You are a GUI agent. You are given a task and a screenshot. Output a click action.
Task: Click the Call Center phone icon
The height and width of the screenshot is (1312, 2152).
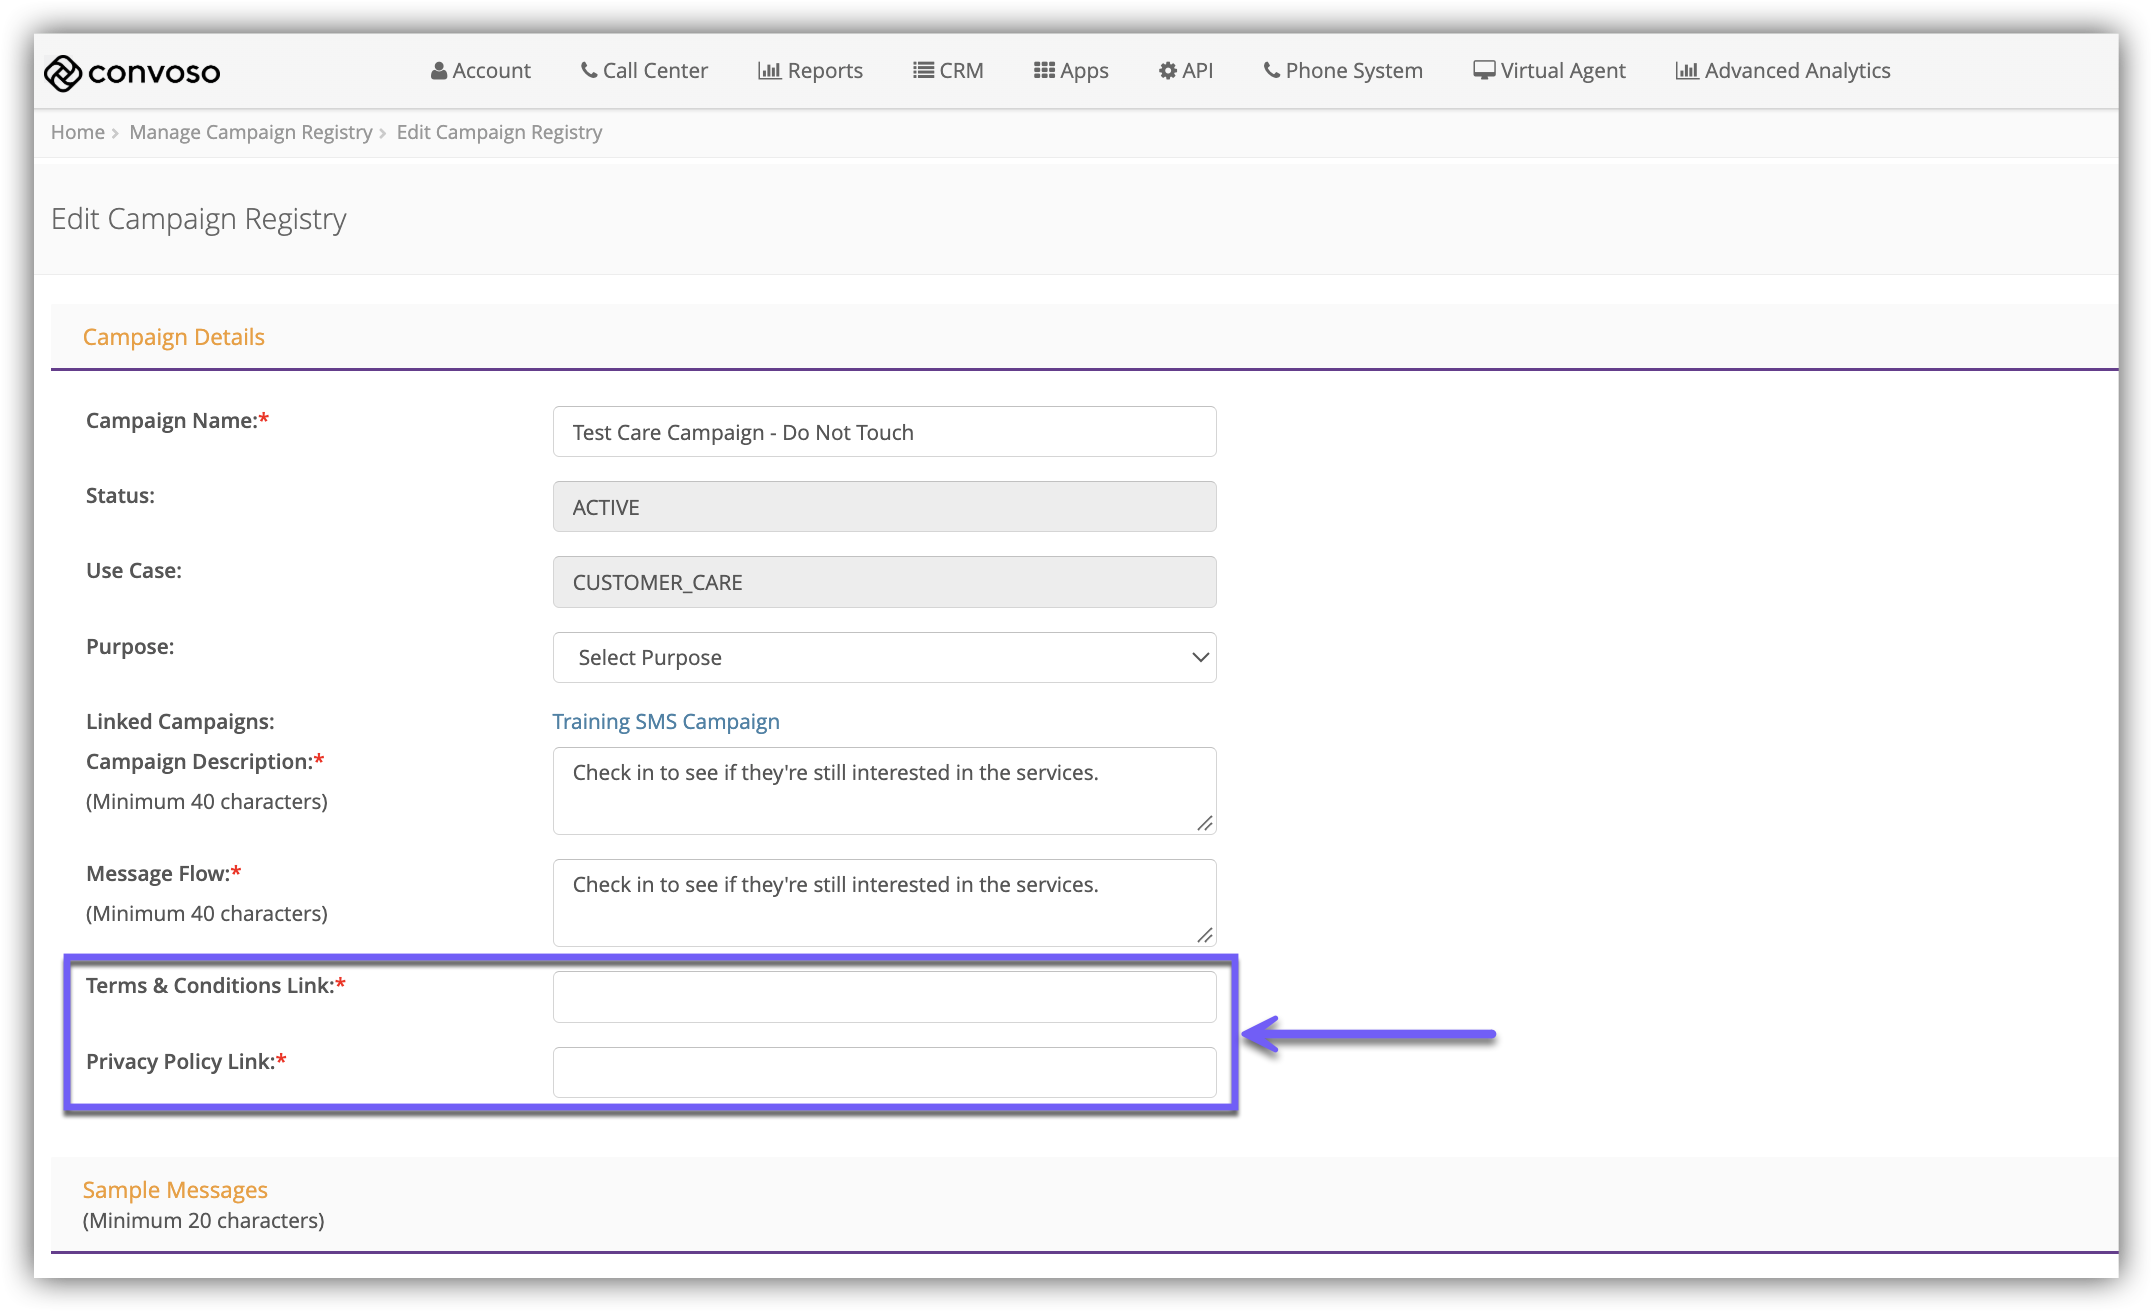click(x=589, y=70)
